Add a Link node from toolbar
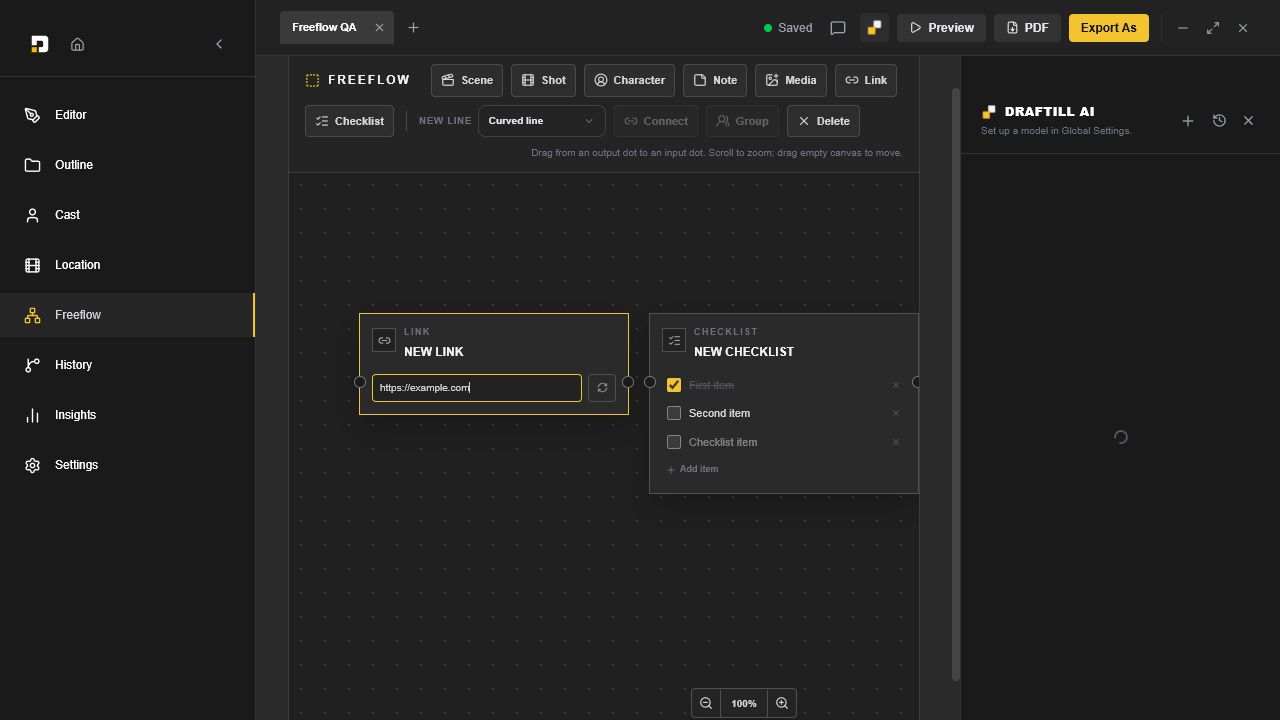Screen dimensions: 1280x720 866,80
